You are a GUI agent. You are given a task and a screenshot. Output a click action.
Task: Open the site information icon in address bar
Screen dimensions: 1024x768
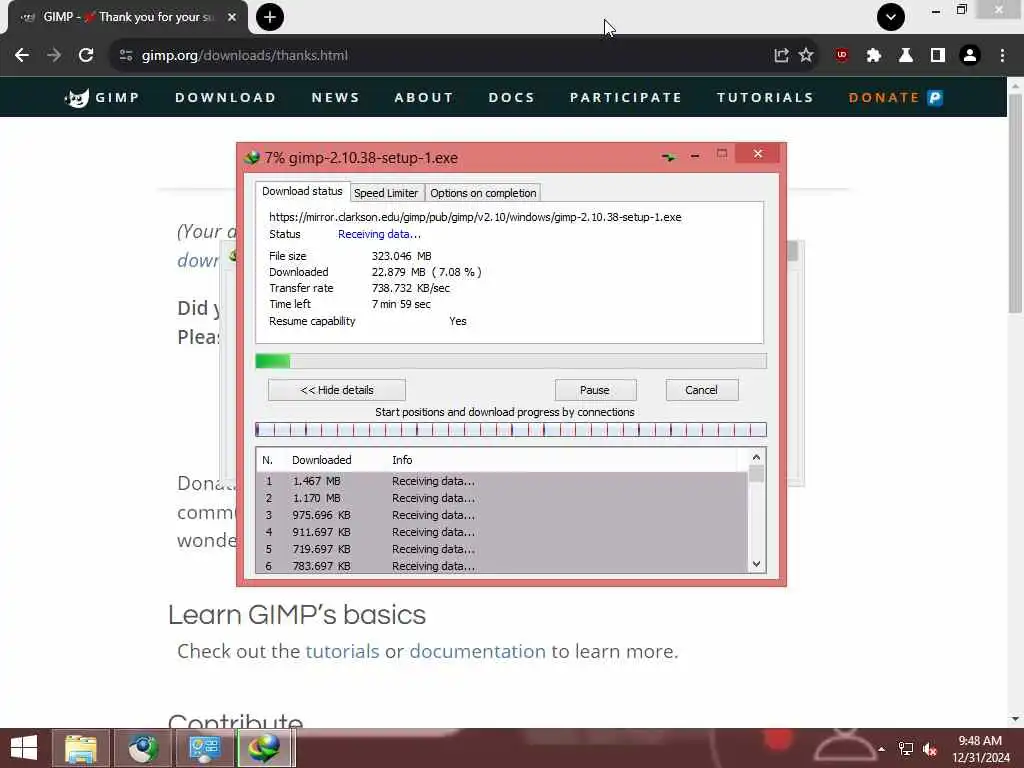pyautogui.click(x=126, y=56)
